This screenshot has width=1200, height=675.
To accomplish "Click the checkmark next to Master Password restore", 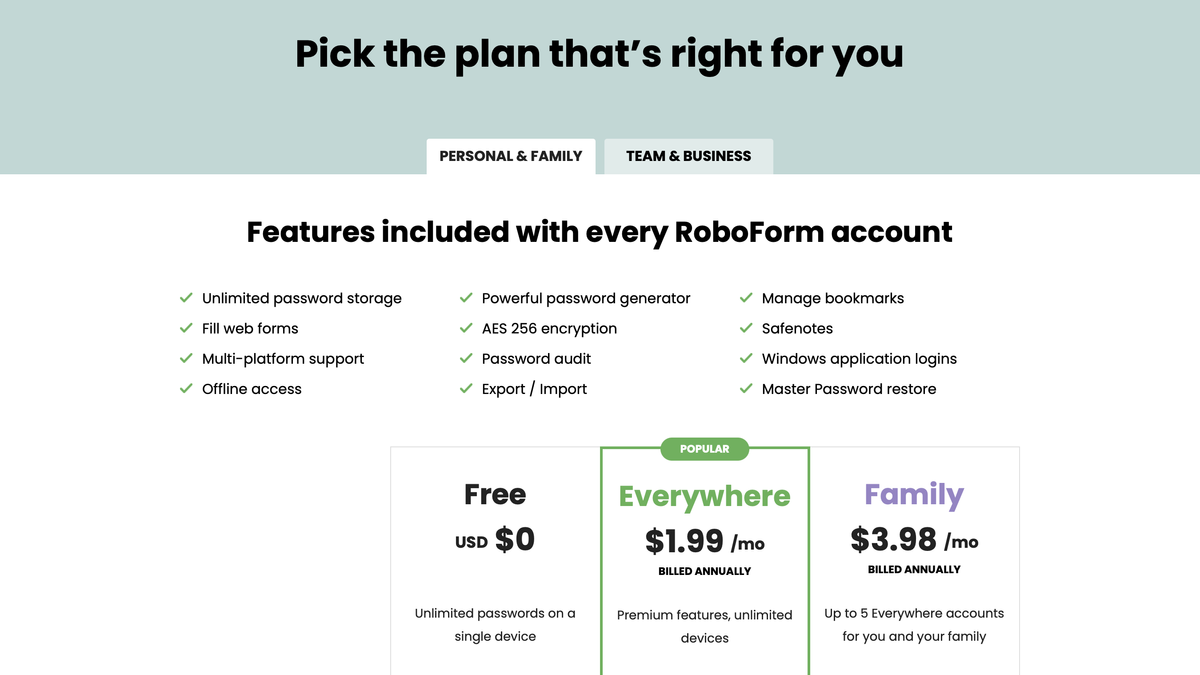I will pos(746,389).
